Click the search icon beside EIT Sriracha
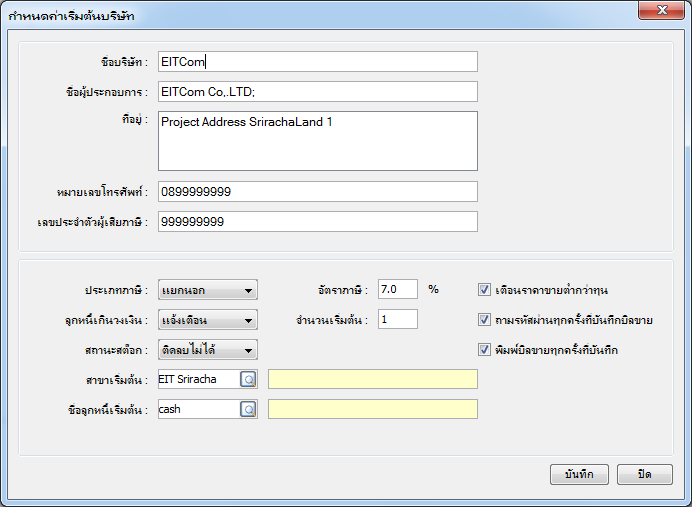 pyautogui.click(x=248, y=379)
